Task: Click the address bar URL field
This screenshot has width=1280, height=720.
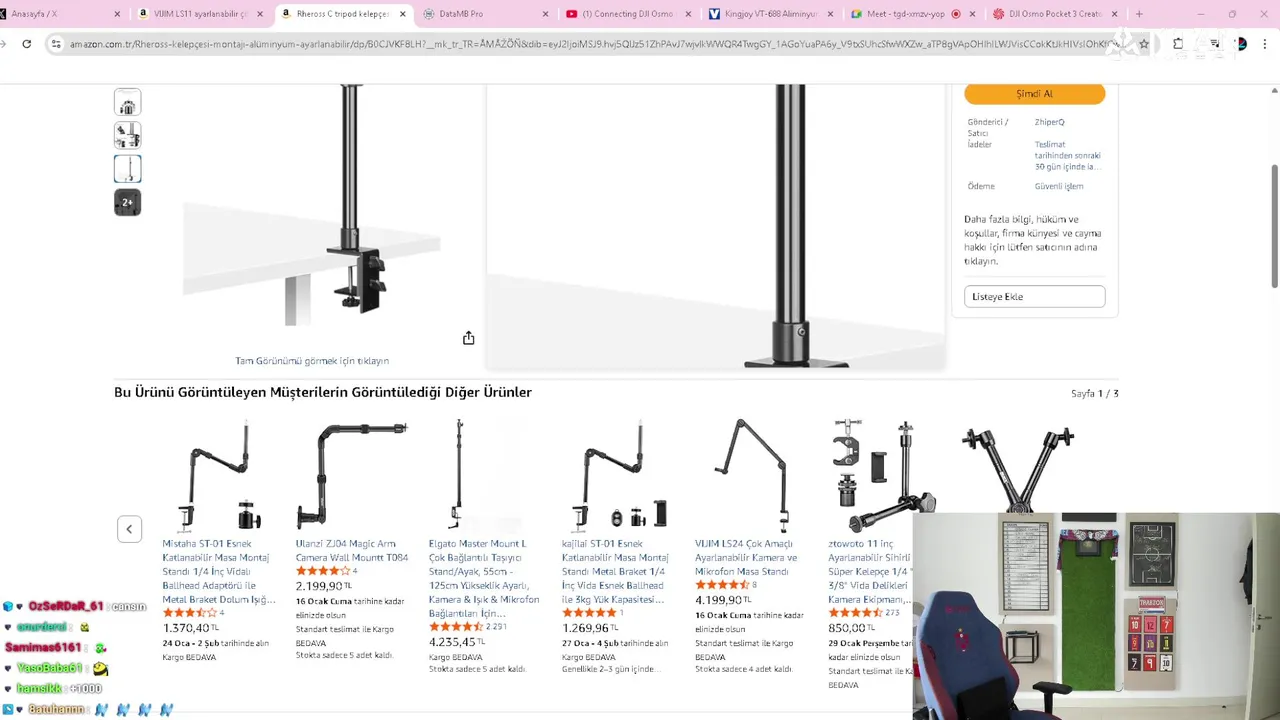Action: 590,44
